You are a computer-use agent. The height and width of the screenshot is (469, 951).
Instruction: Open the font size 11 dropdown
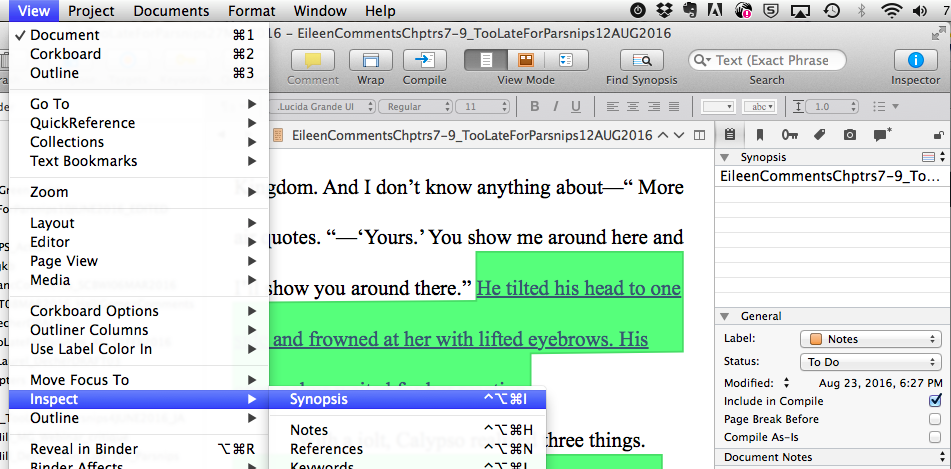click(483, 107)
